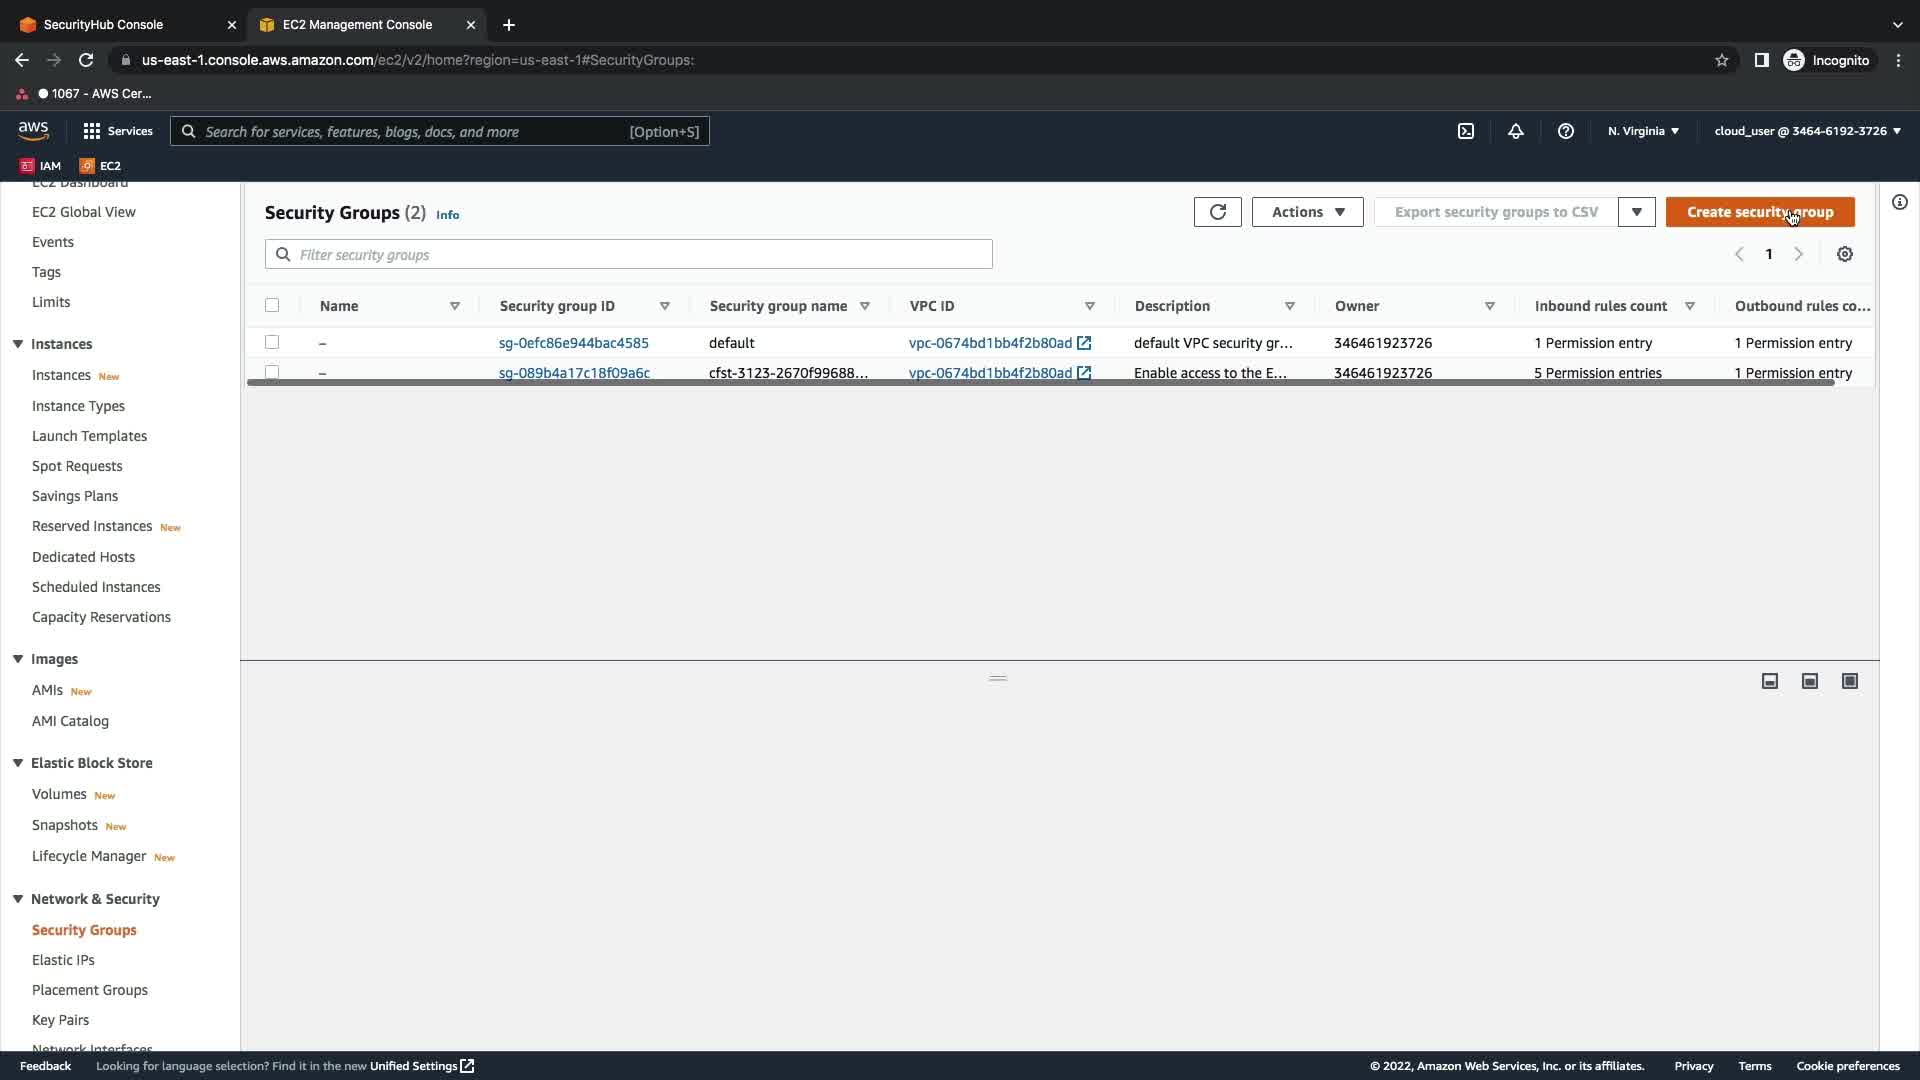Image resolution: width=1920 pixels, height=1080 pixels.
Task: Open the Actions dropdown
Action: (1307, 212)
